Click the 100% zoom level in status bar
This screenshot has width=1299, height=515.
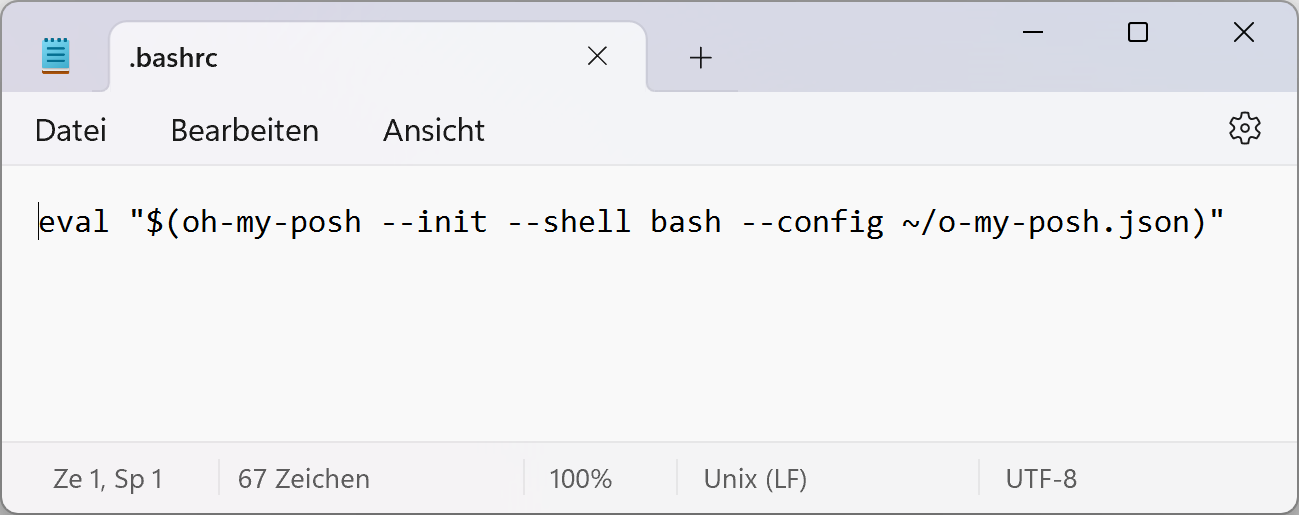(x=580, y=479)
